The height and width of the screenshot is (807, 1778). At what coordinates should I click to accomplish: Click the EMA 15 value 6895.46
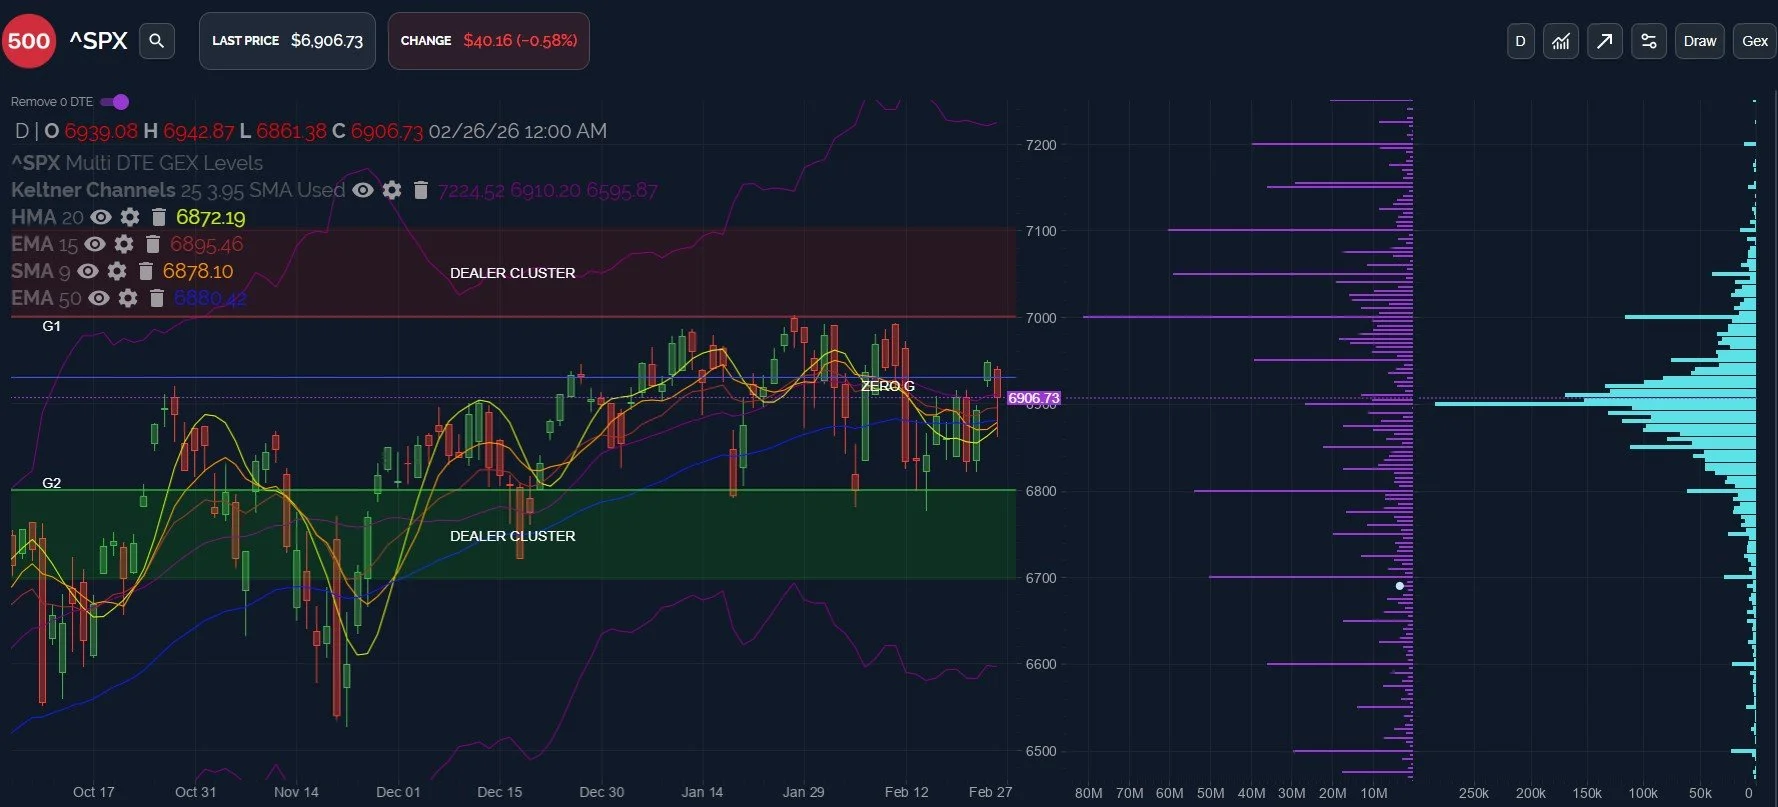point(206,244)
